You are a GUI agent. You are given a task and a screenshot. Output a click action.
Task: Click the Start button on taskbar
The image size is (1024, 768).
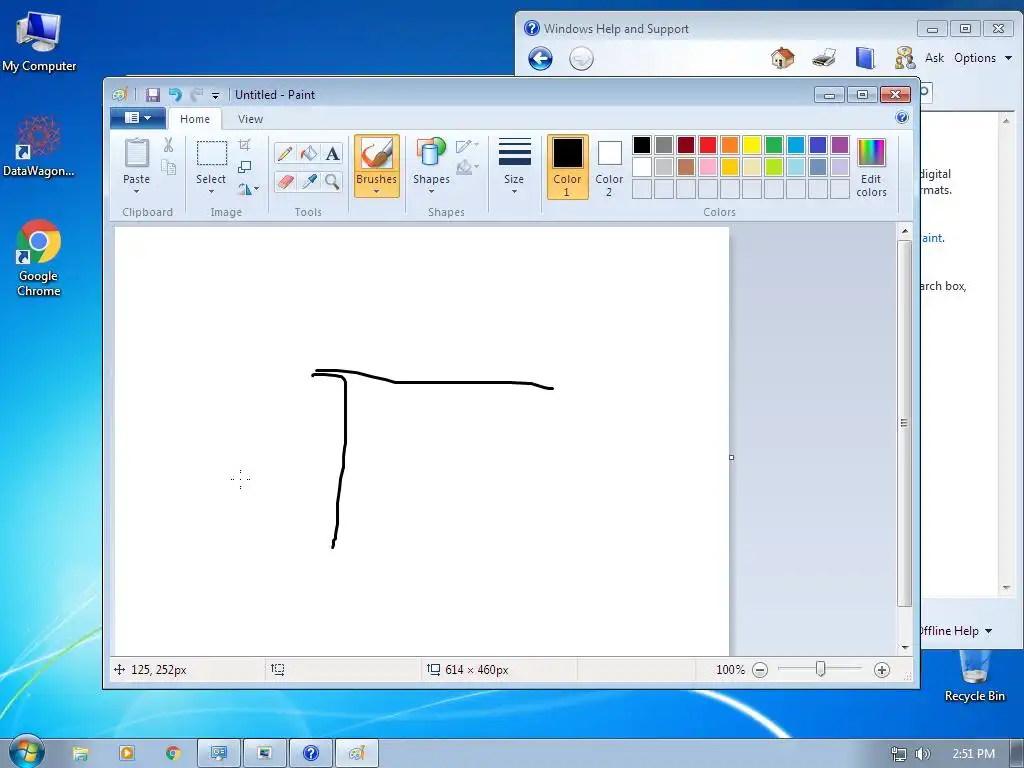pos(25,751)
